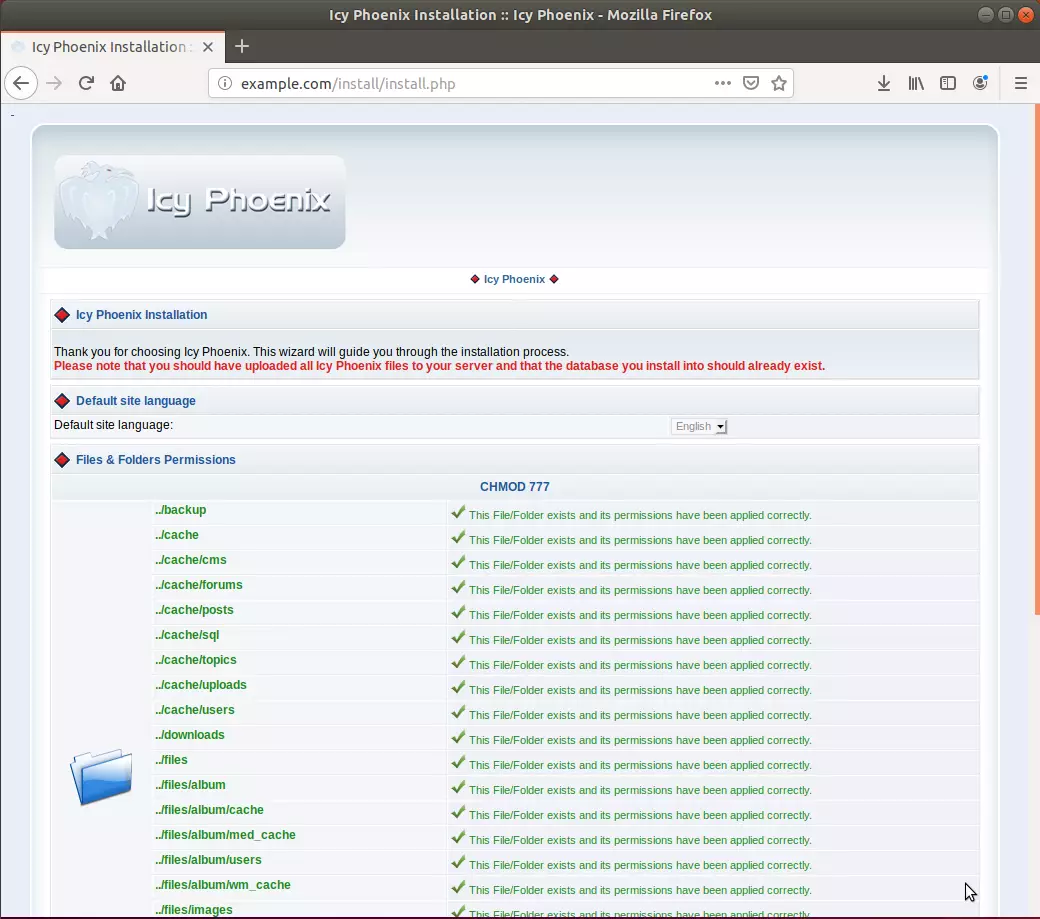Bookmark this page with the star

(779, 84)
